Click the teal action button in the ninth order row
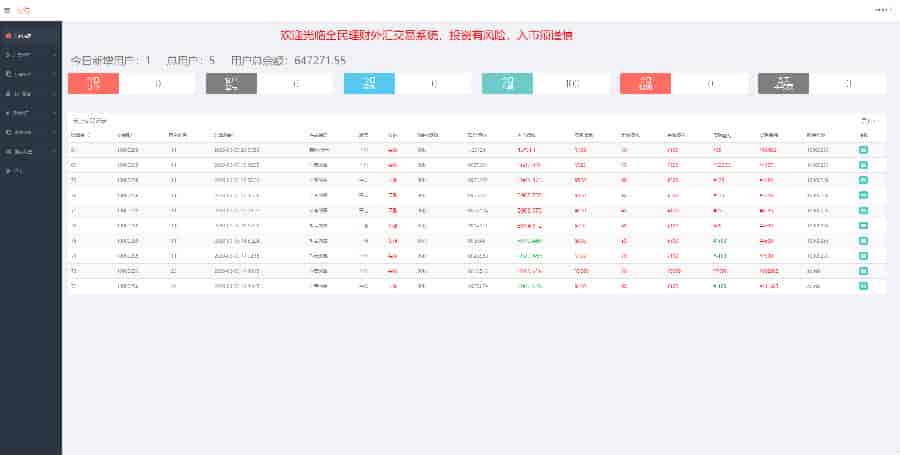 click(863, 271)
